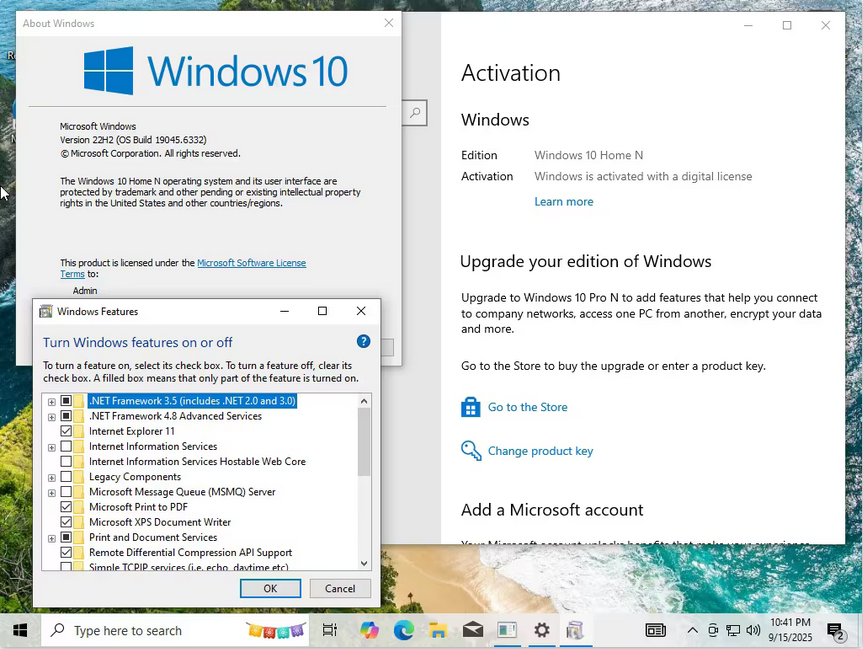Select the Microsoft XPS Document Writer row

160,522
